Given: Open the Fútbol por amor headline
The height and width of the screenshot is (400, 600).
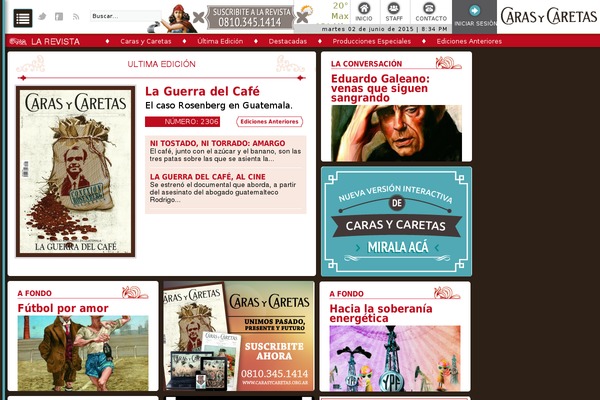Looking at the screenshot, I should click(63, 308).
